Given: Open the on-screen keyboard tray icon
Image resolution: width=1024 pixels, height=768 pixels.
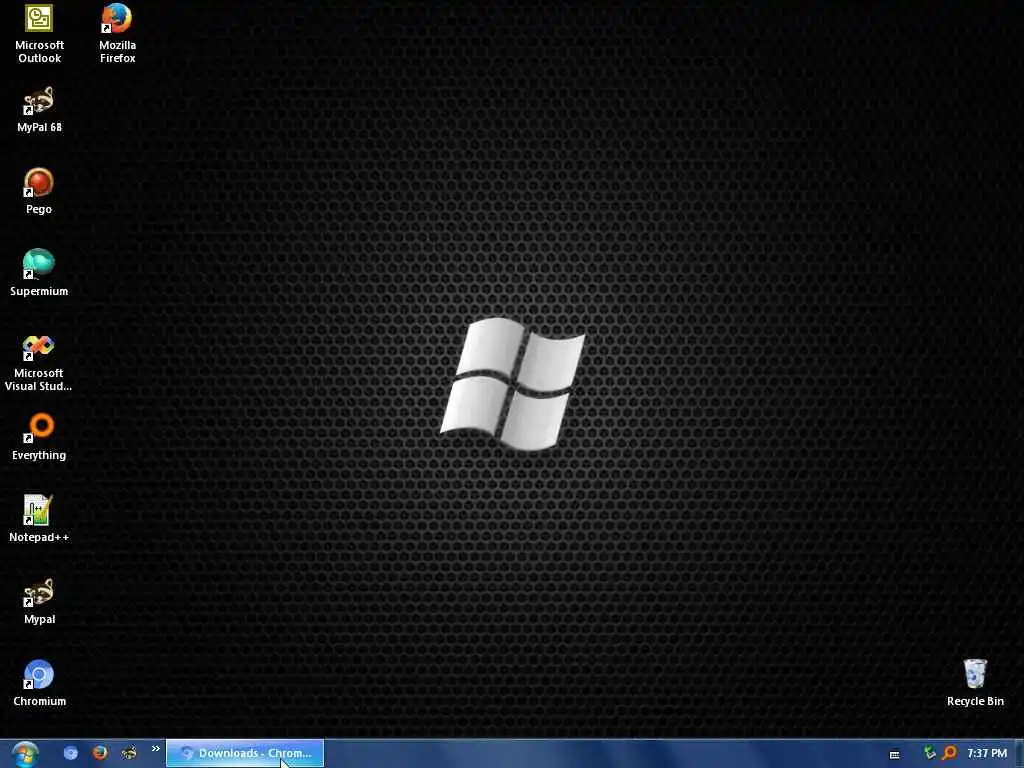Looking at the screenshot, I should pyautogui.click(x=895, y=754).
